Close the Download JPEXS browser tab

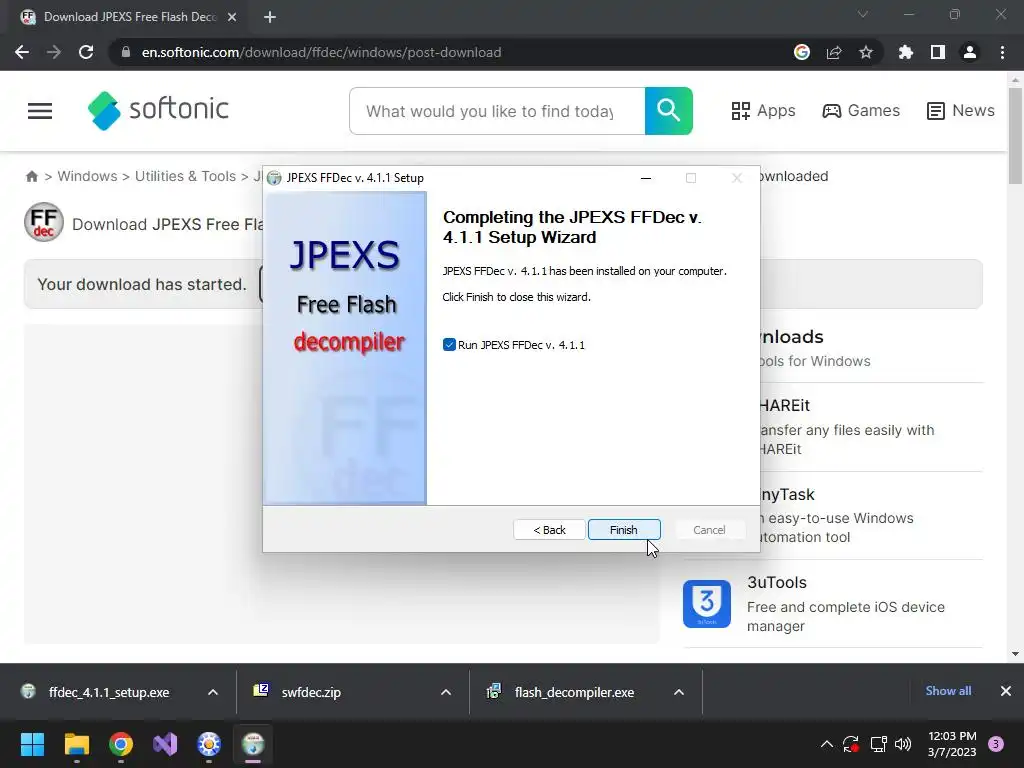tap(232, 17)
